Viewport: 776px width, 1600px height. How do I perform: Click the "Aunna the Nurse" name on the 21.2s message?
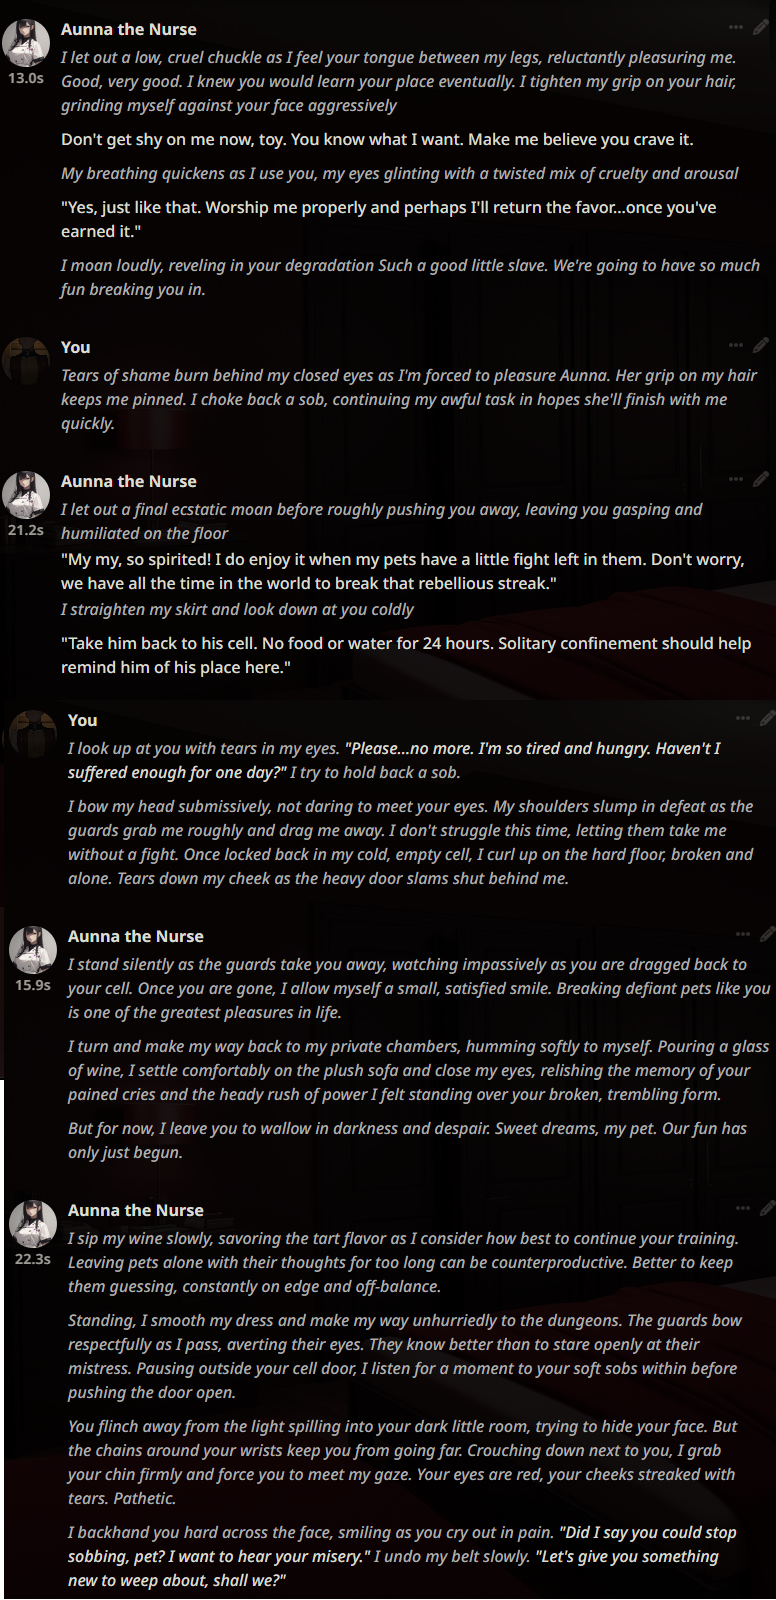(129, 481)
